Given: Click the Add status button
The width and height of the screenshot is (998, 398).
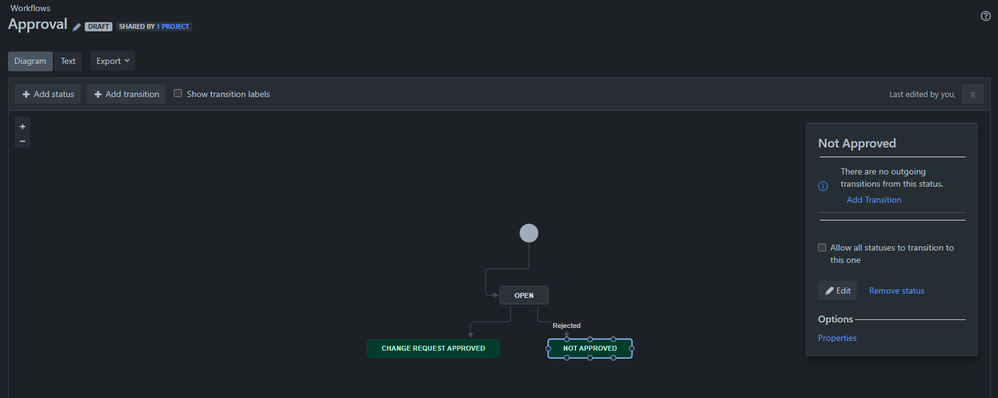Looking at the screenshot, I should pos(48,94).
